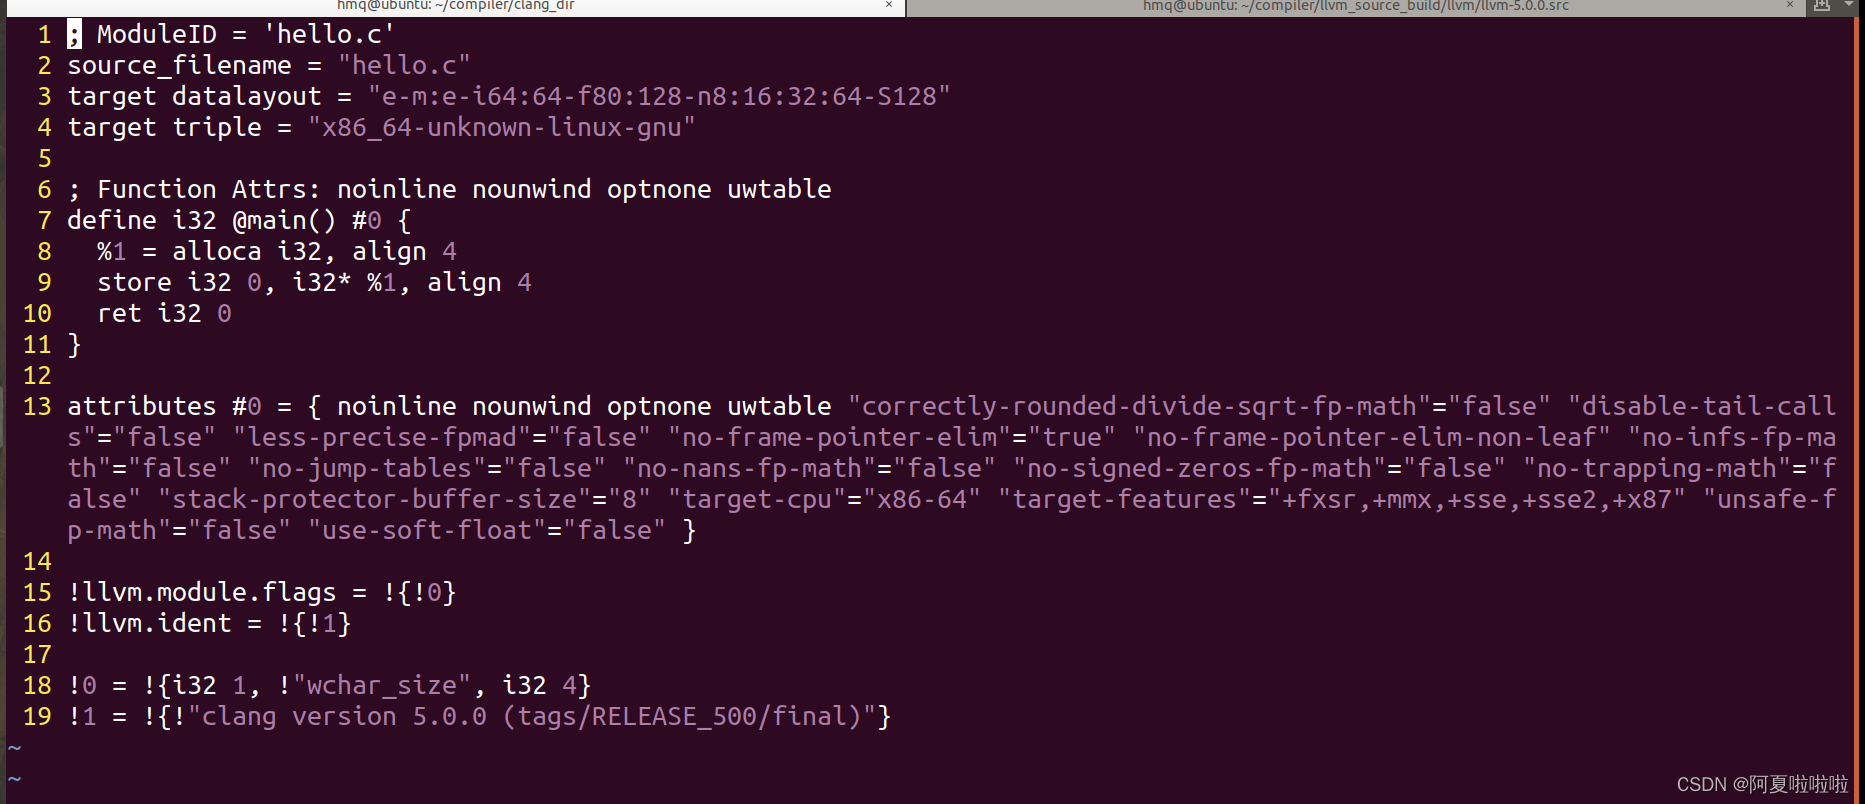Click the datalayout string on line 3

point(659,97)
